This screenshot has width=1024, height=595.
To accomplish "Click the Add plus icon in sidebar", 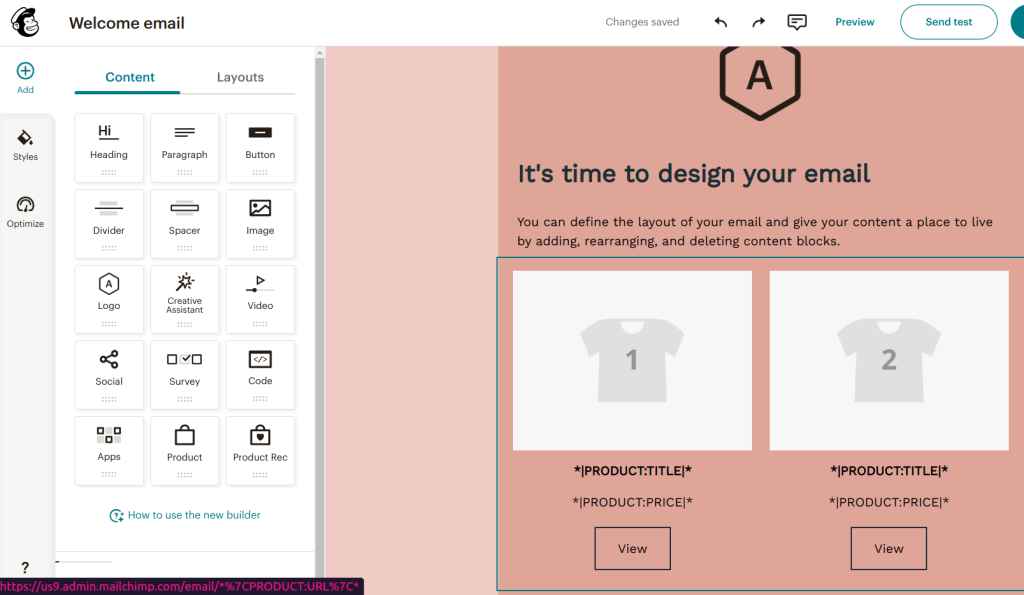I will pos(25,71).
